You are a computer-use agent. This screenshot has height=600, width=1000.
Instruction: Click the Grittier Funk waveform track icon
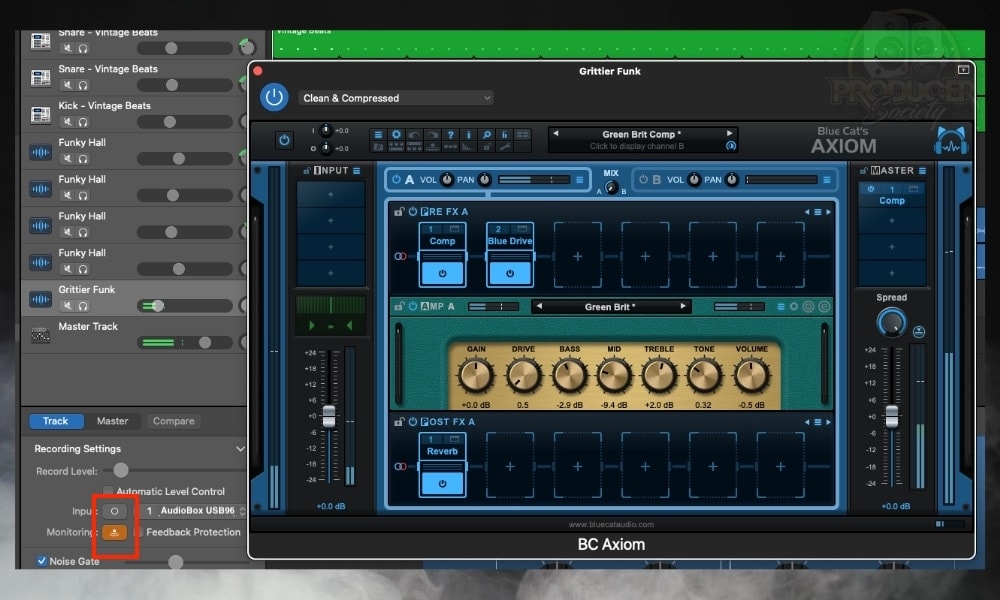point(40,298)
